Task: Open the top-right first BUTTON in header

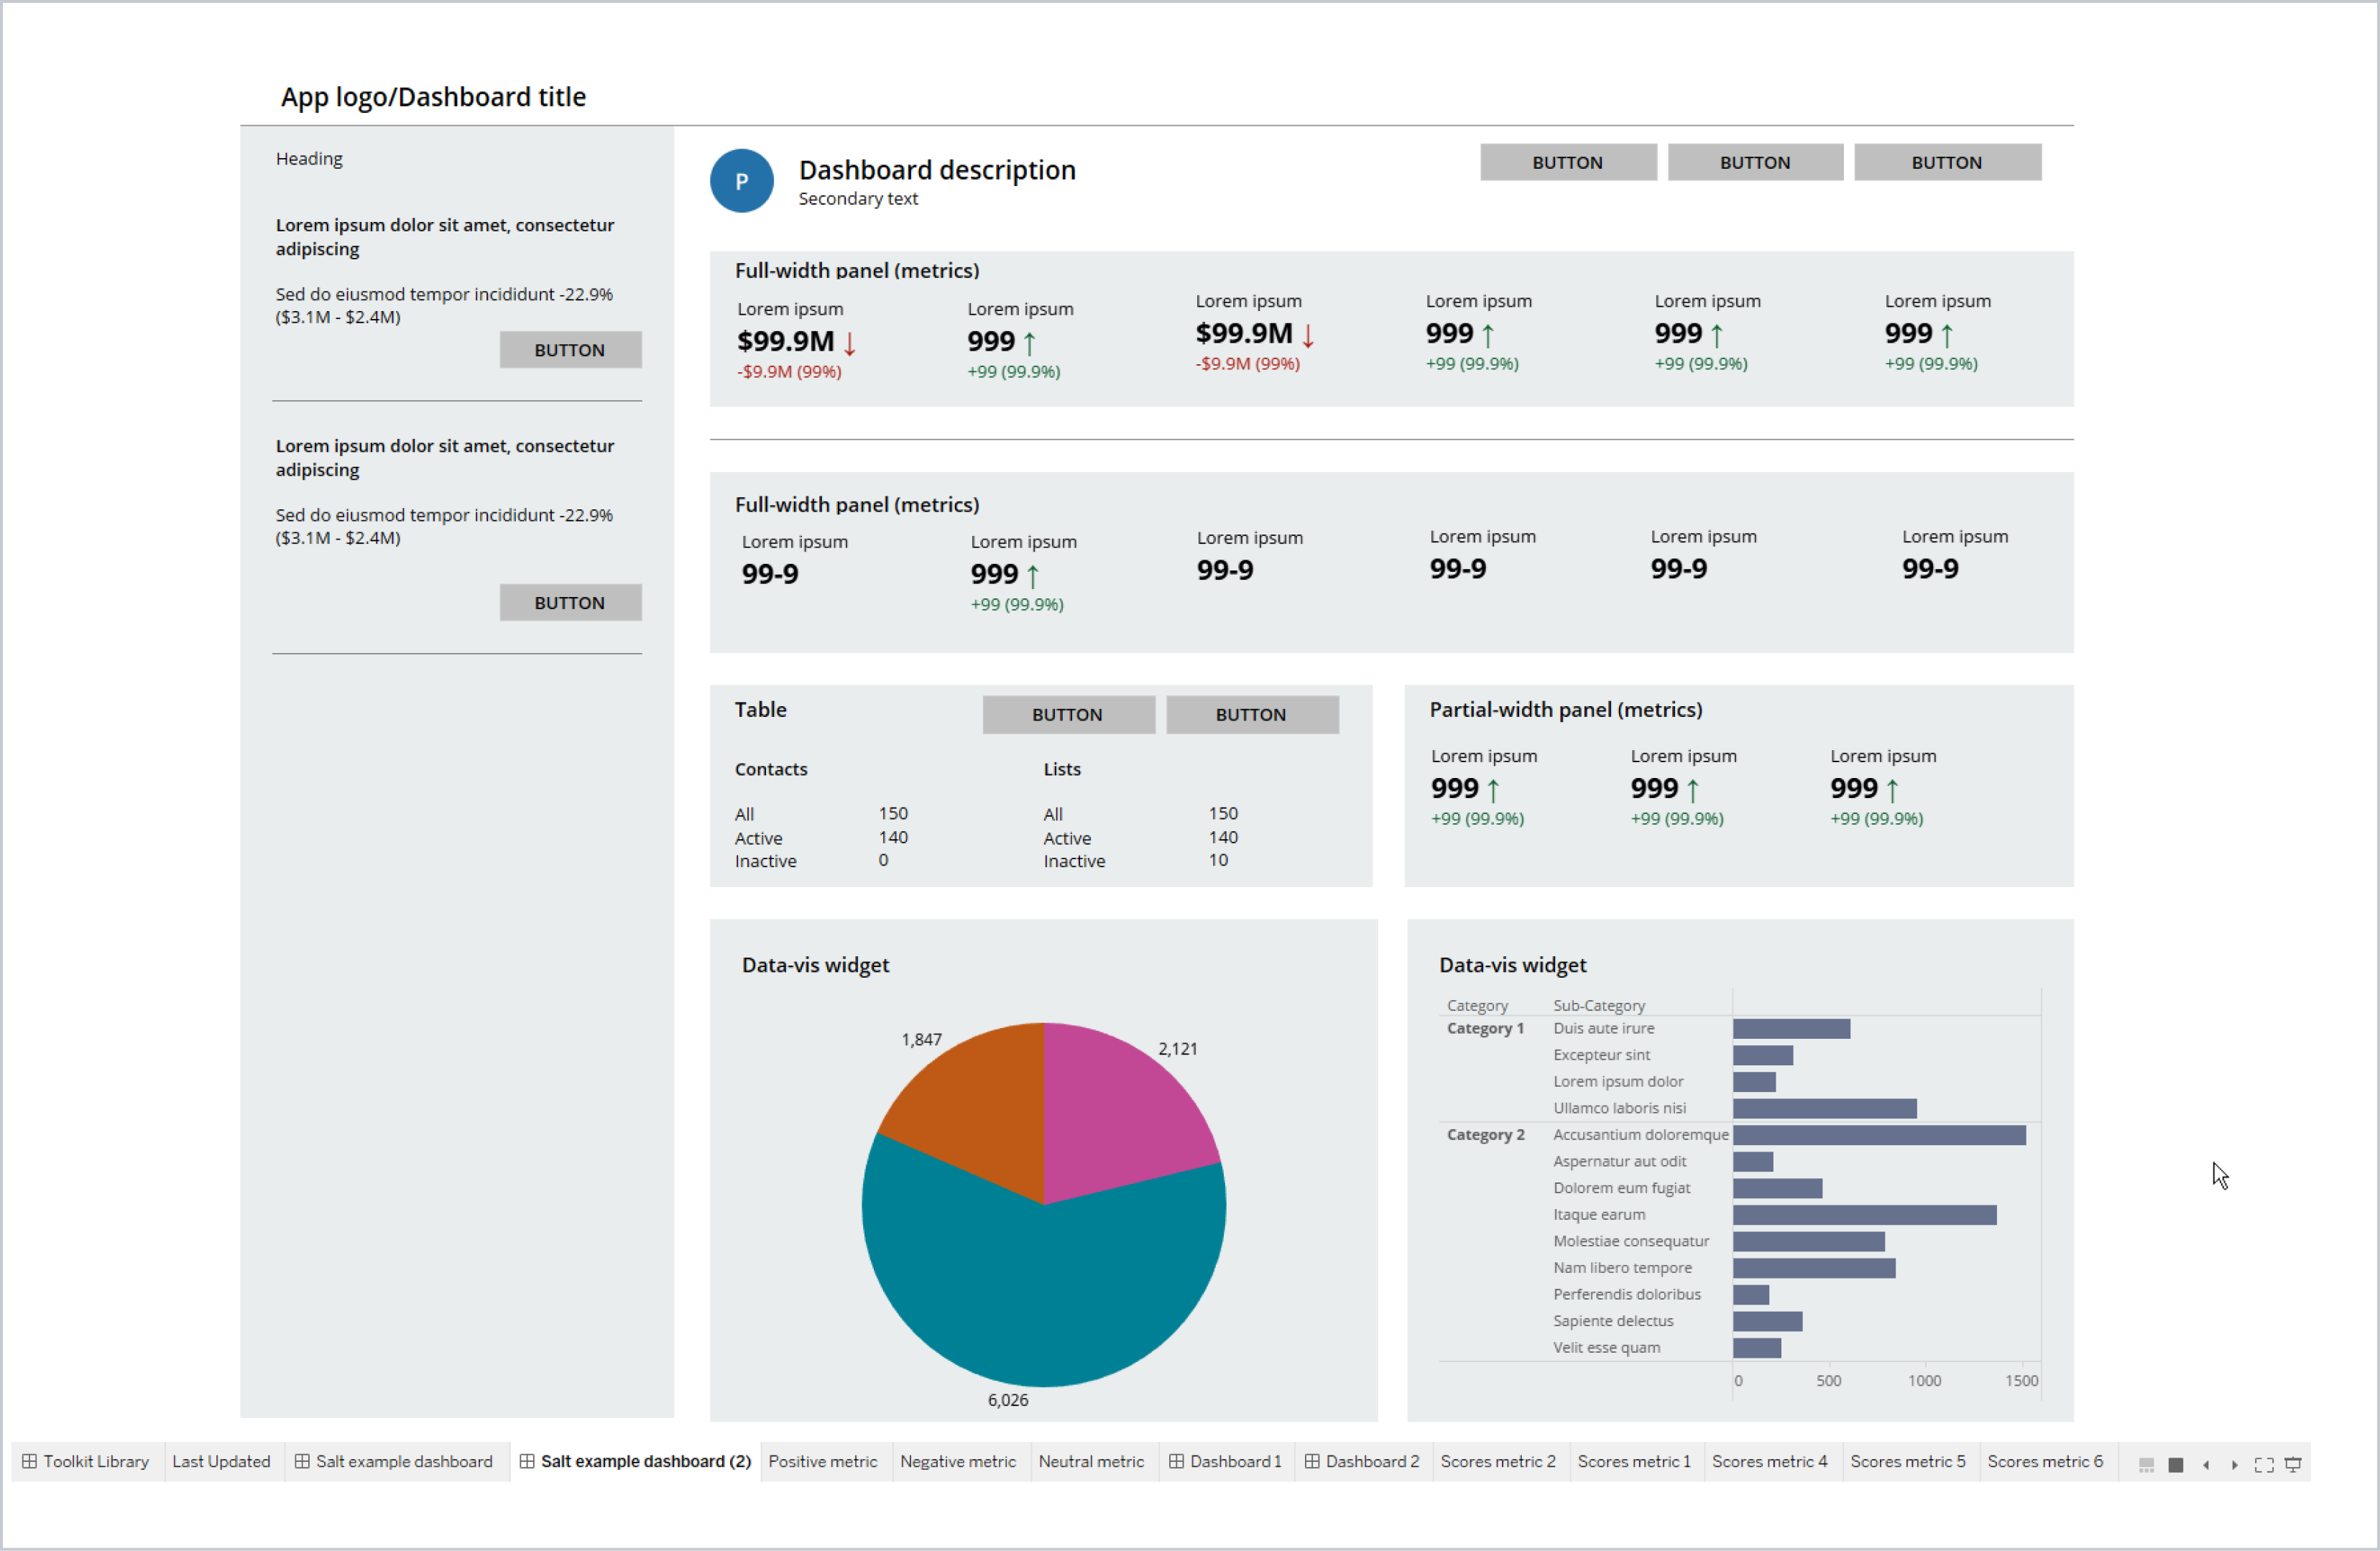Action: 1563,162
